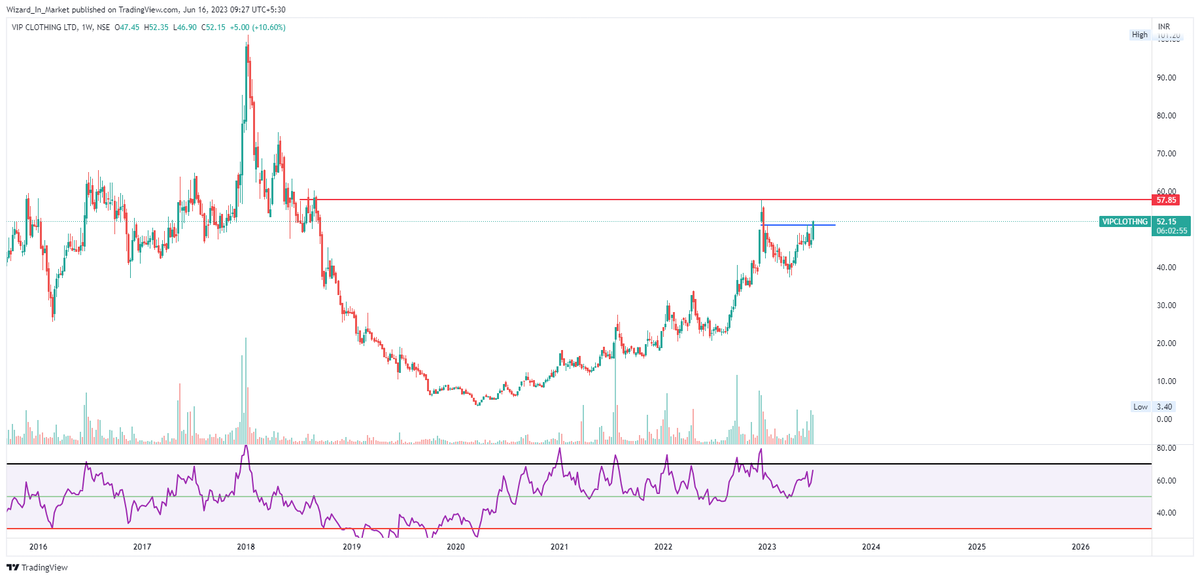This screenshot has height=579, width=1200.
Task: Click the 10.00 price axis label
Action: coord(1165,381)
